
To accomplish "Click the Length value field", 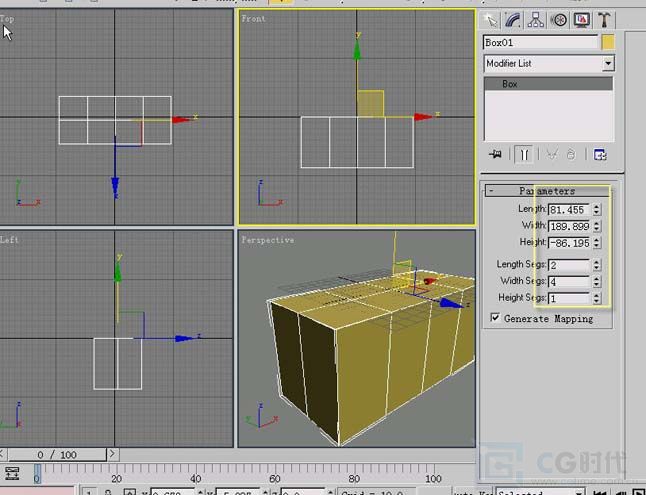I will coord(569,210).
